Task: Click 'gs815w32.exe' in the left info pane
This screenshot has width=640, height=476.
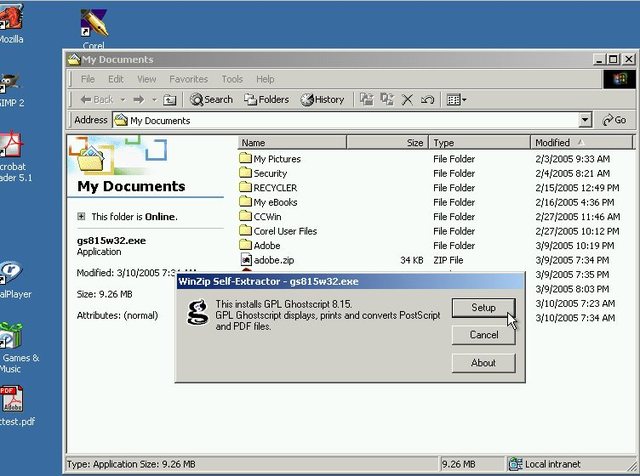Action: point(111,240)
